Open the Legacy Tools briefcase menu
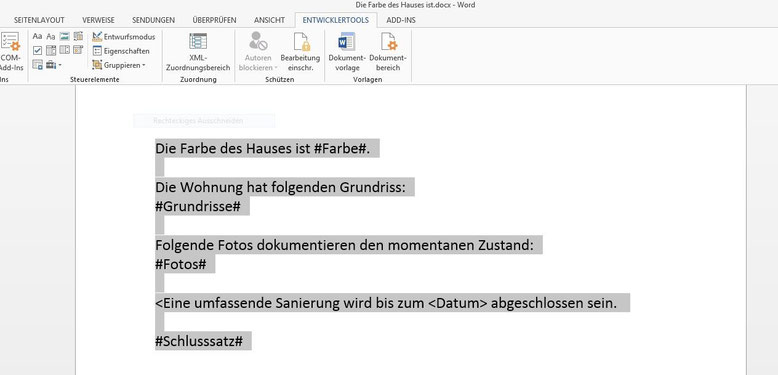 [x=54, y=64]
